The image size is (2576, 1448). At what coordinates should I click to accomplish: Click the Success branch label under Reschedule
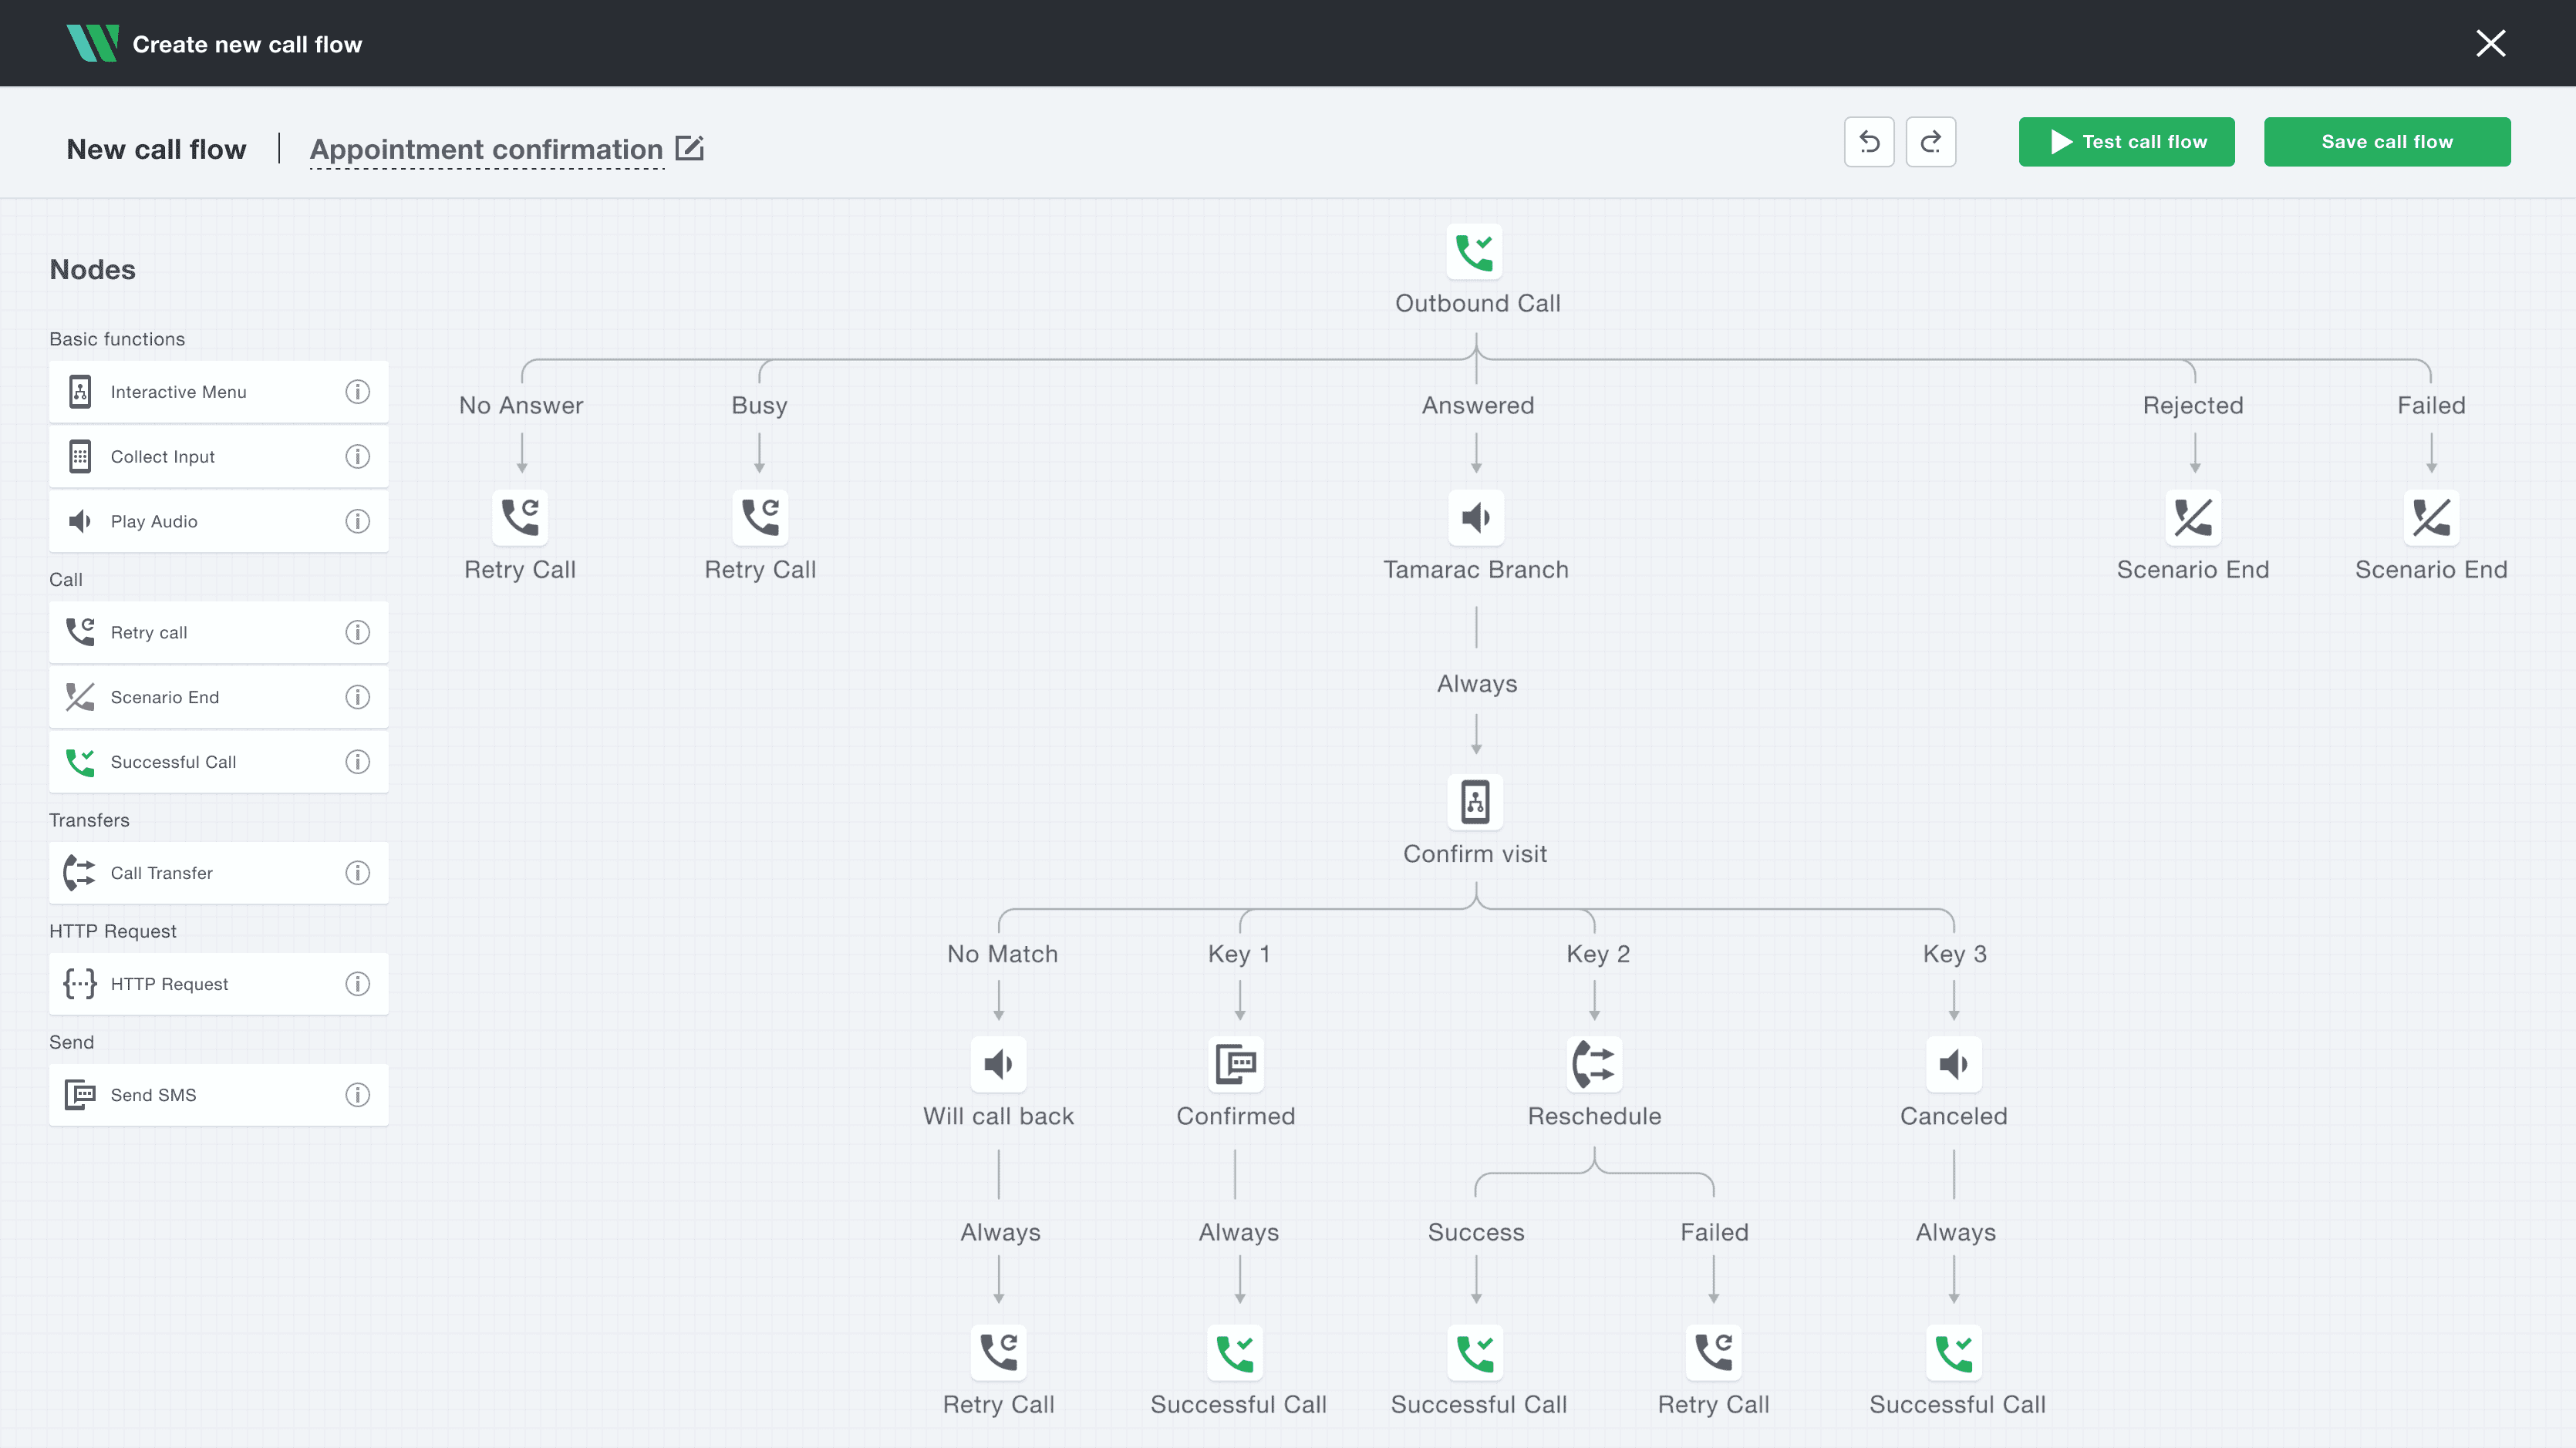coord(1476,1233)
